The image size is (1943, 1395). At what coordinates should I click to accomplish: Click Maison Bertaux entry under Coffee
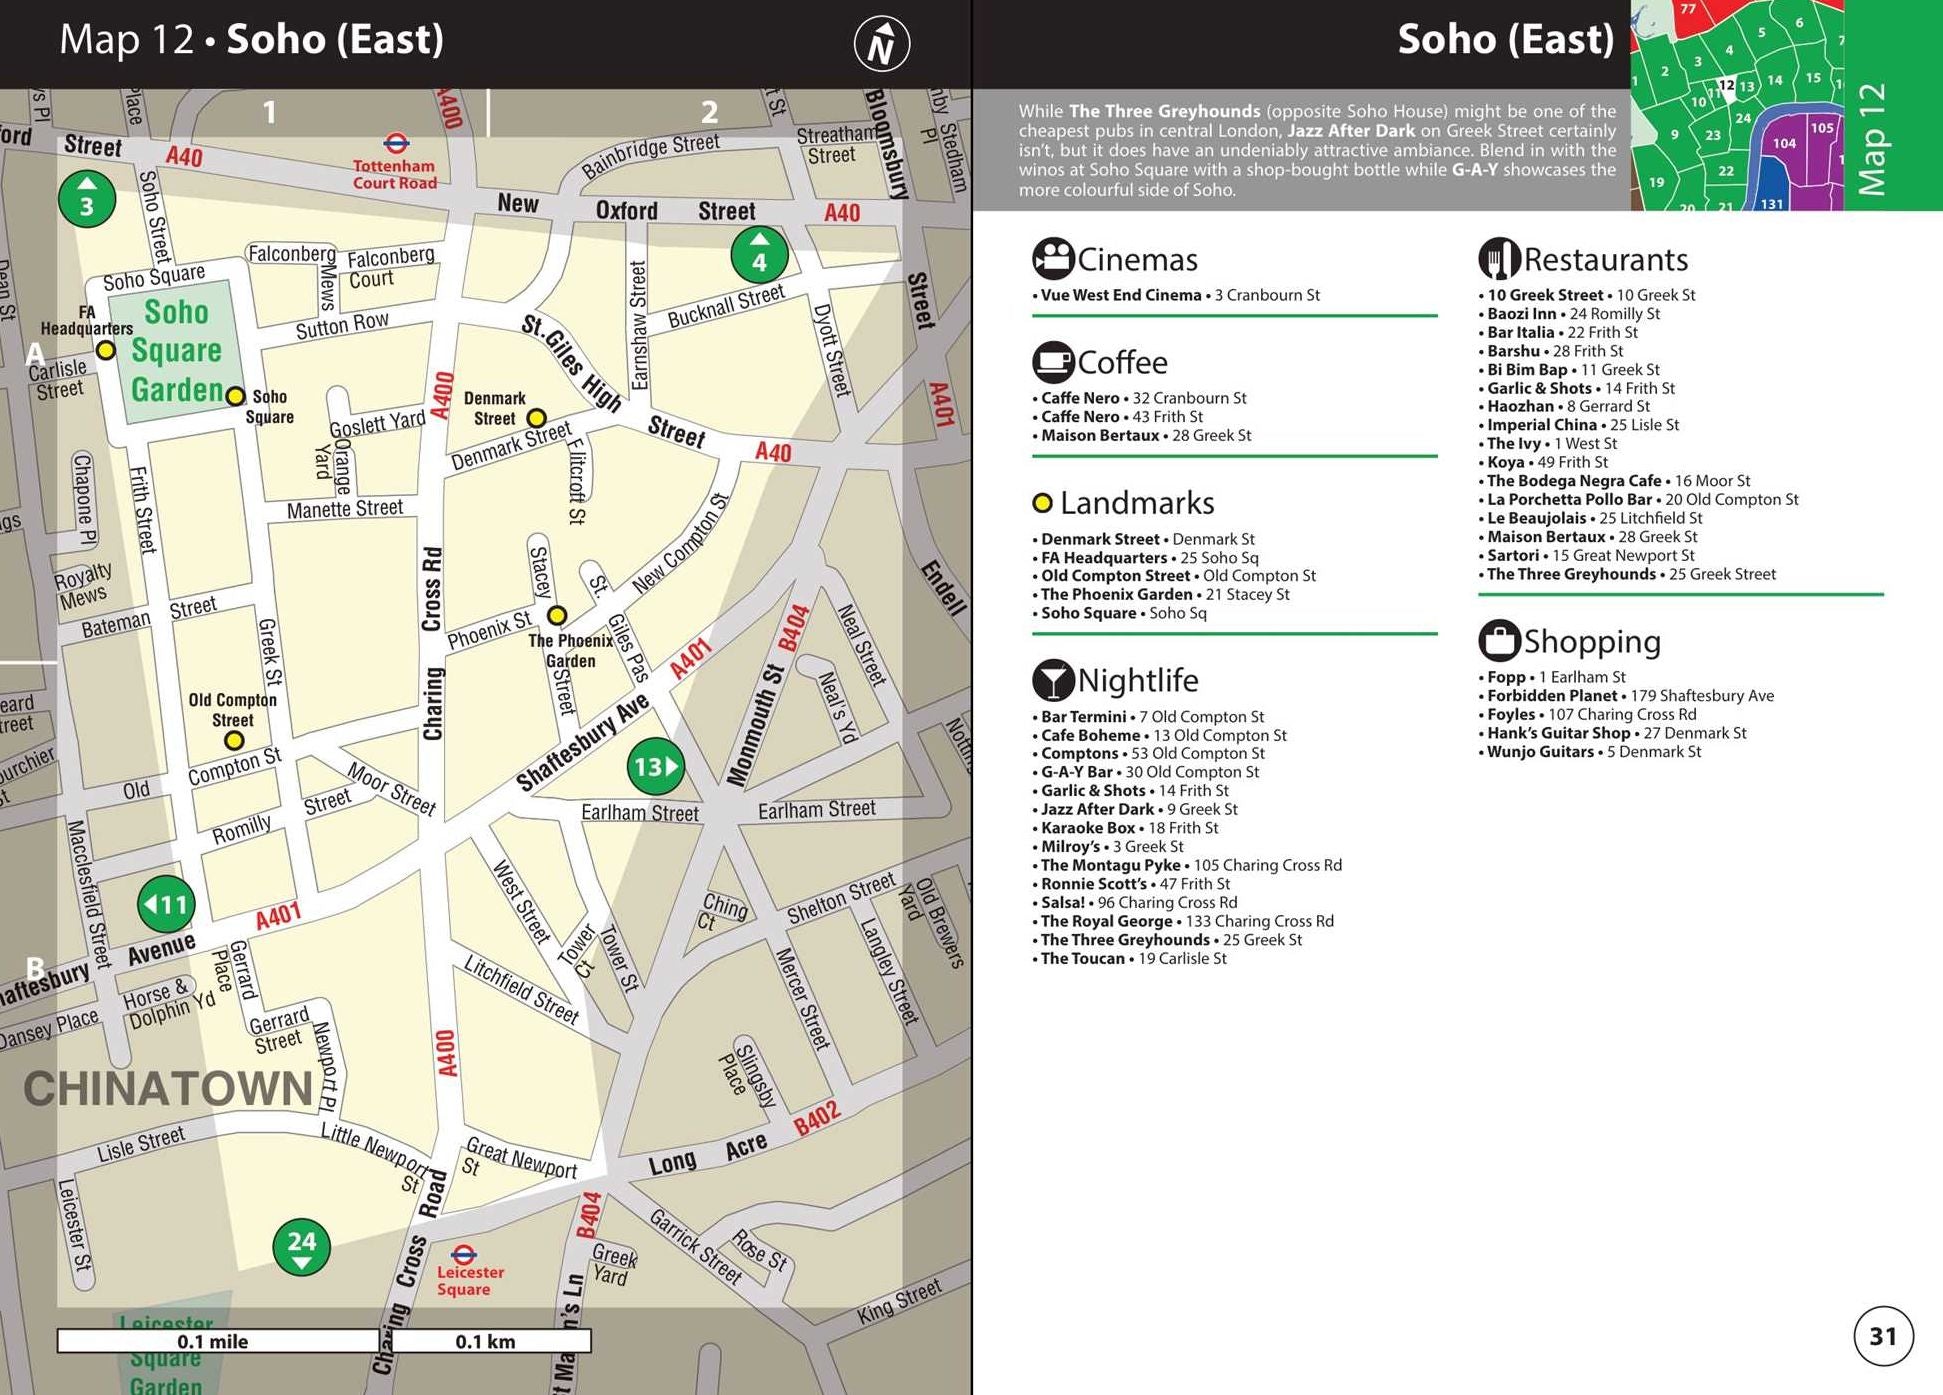click(1141, 436)
